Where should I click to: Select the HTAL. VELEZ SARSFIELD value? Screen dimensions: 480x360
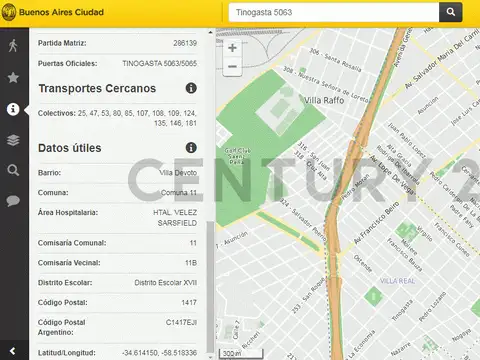[175, 218]
